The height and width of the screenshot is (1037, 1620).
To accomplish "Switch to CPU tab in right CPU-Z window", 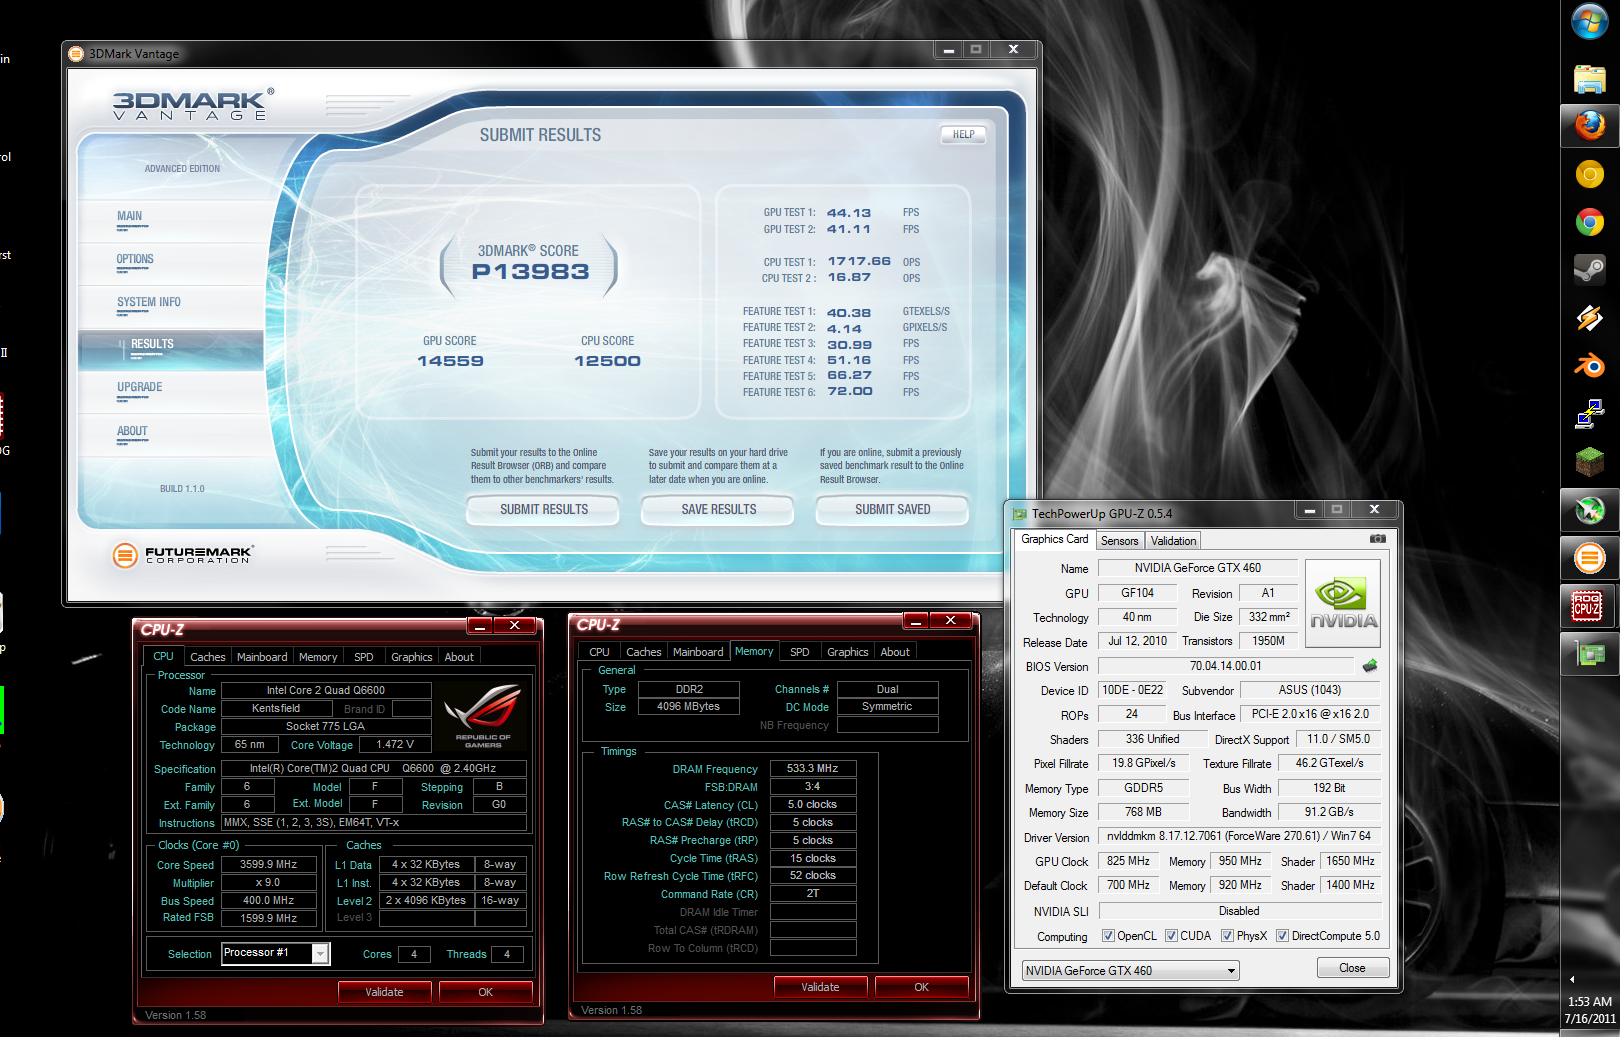I will (x=599, y=652).
